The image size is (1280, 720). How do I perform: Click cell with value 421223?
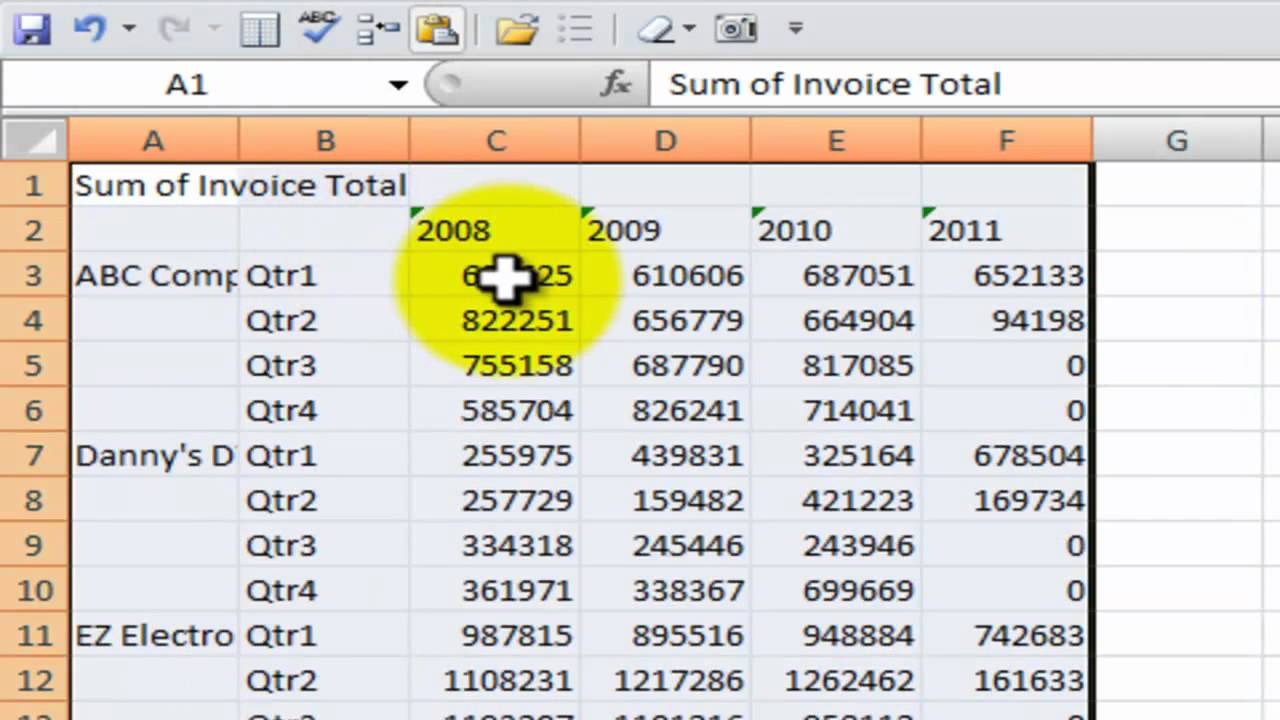click(x=836, y=500)
